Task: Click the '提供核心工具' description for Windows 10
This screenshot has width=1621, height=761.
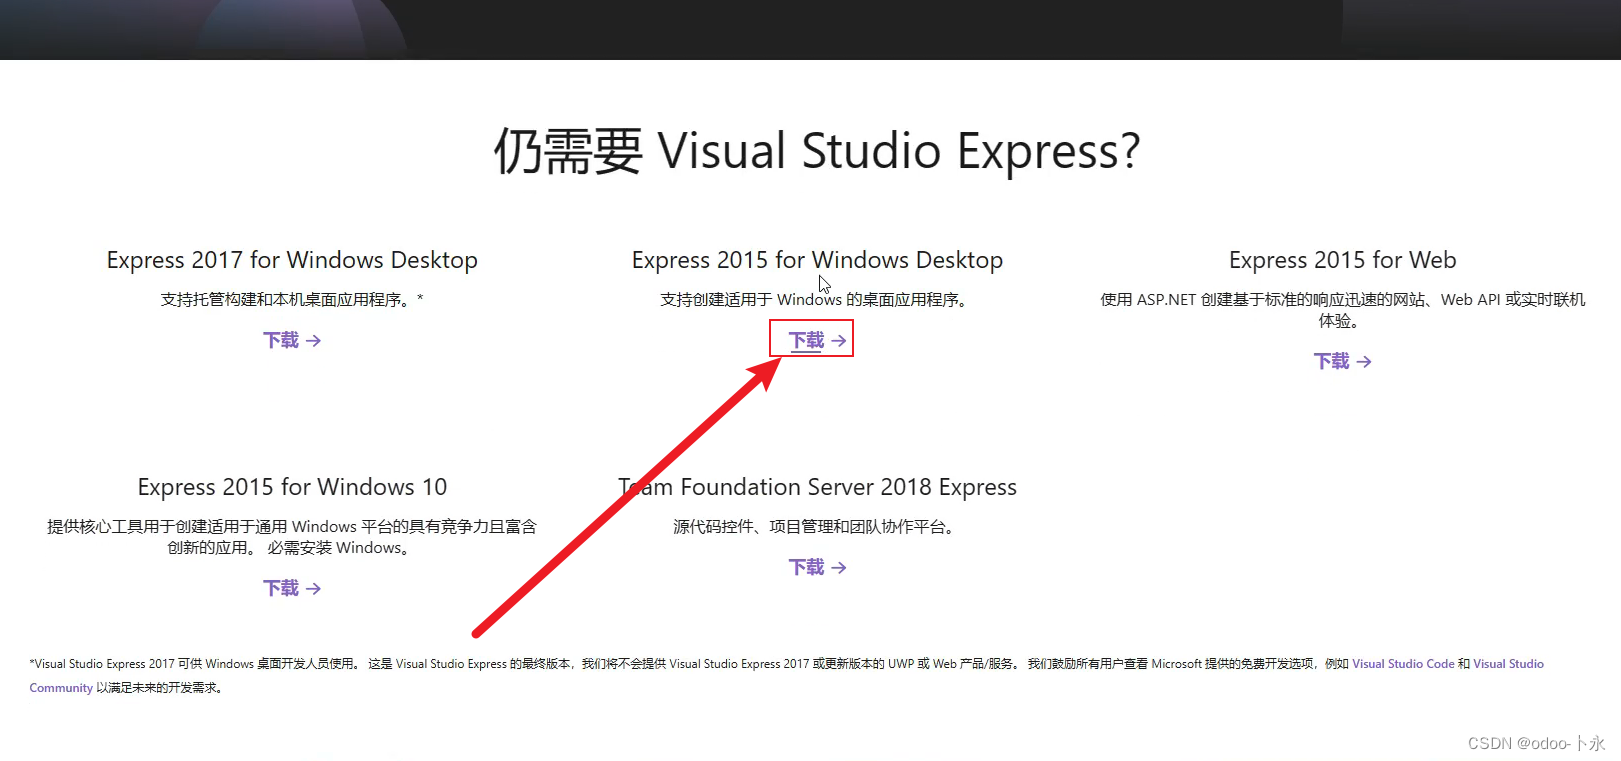Action: 292,537
